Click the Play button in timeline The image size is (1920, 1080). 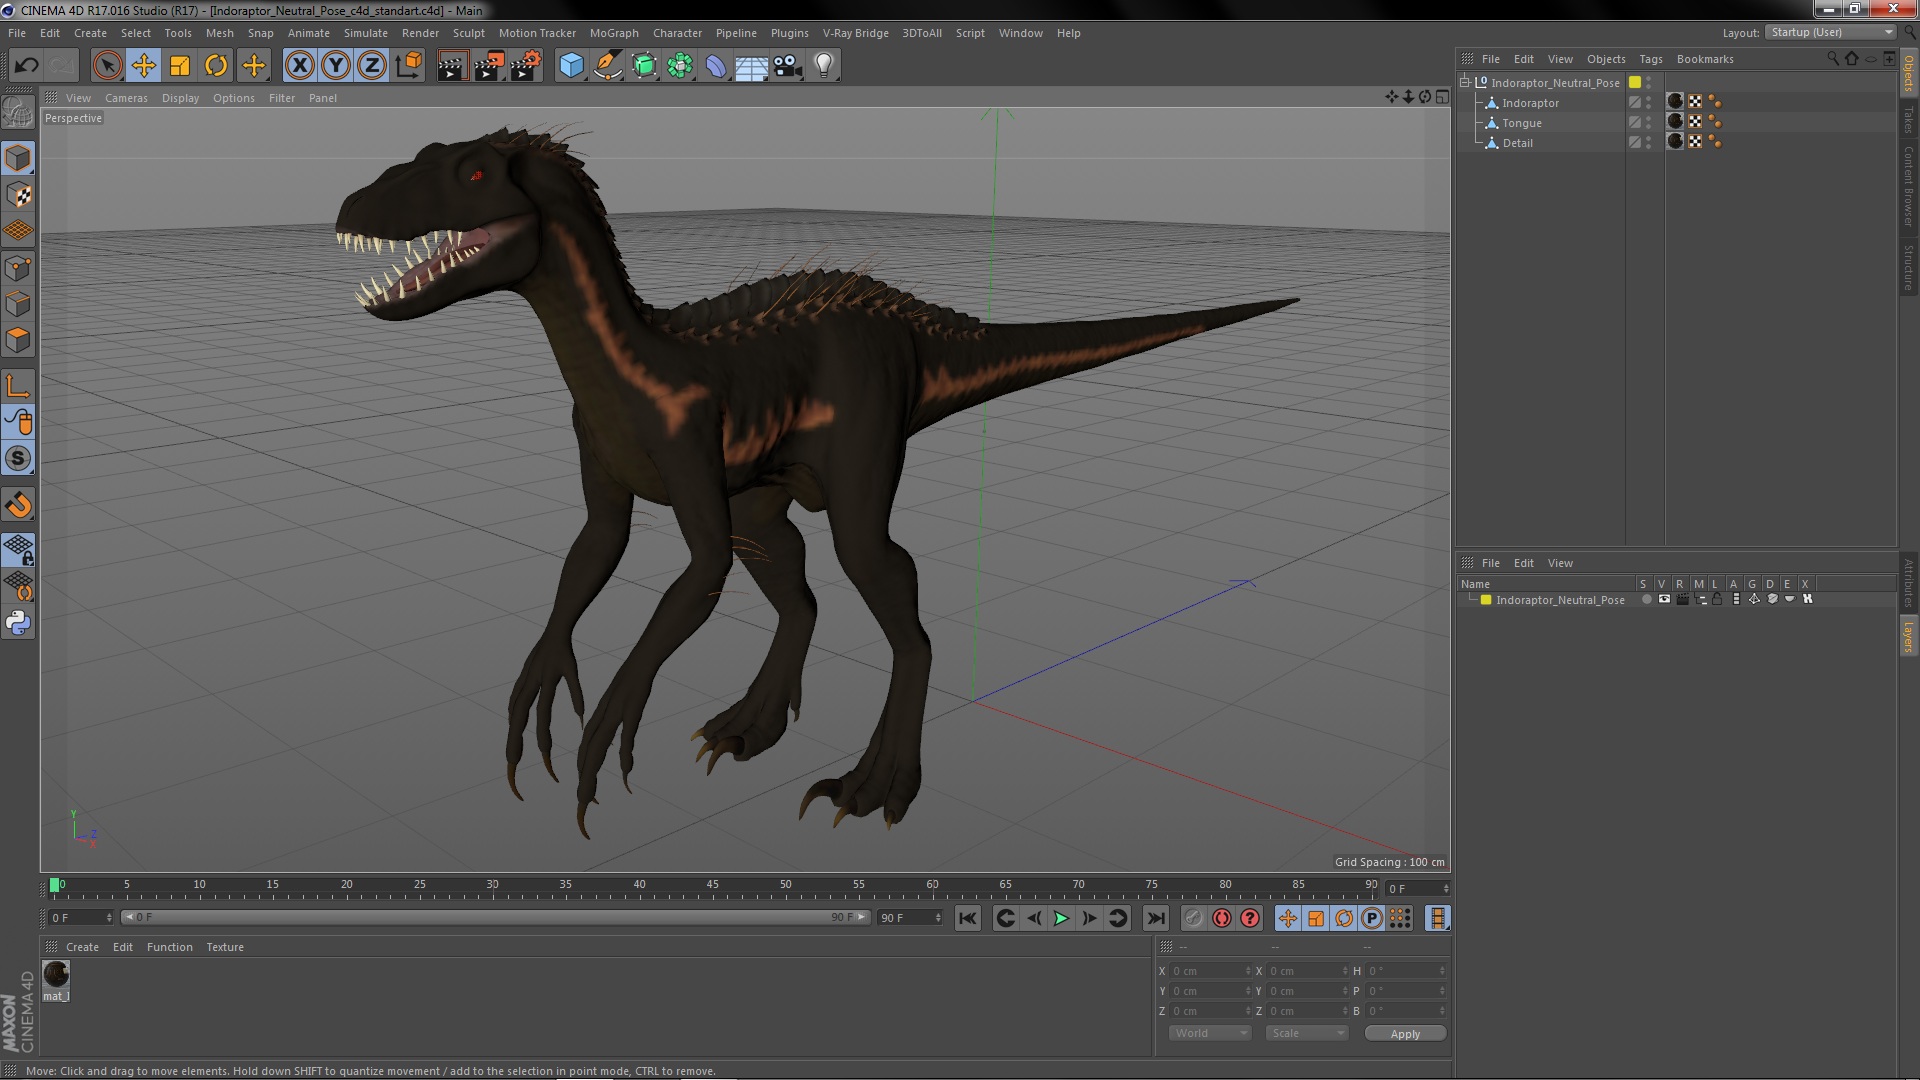1062,918
